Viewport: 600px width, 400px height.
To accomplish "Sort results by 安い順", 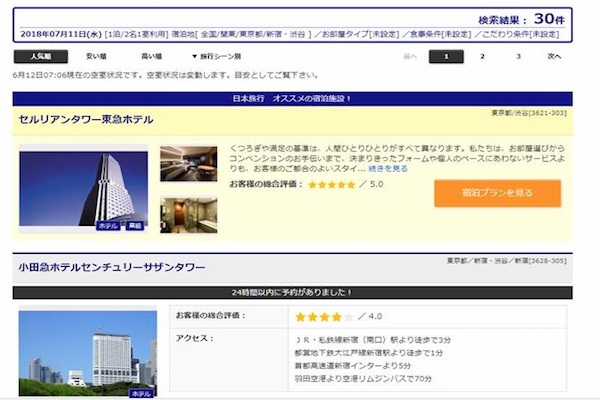I will (96, 57).
